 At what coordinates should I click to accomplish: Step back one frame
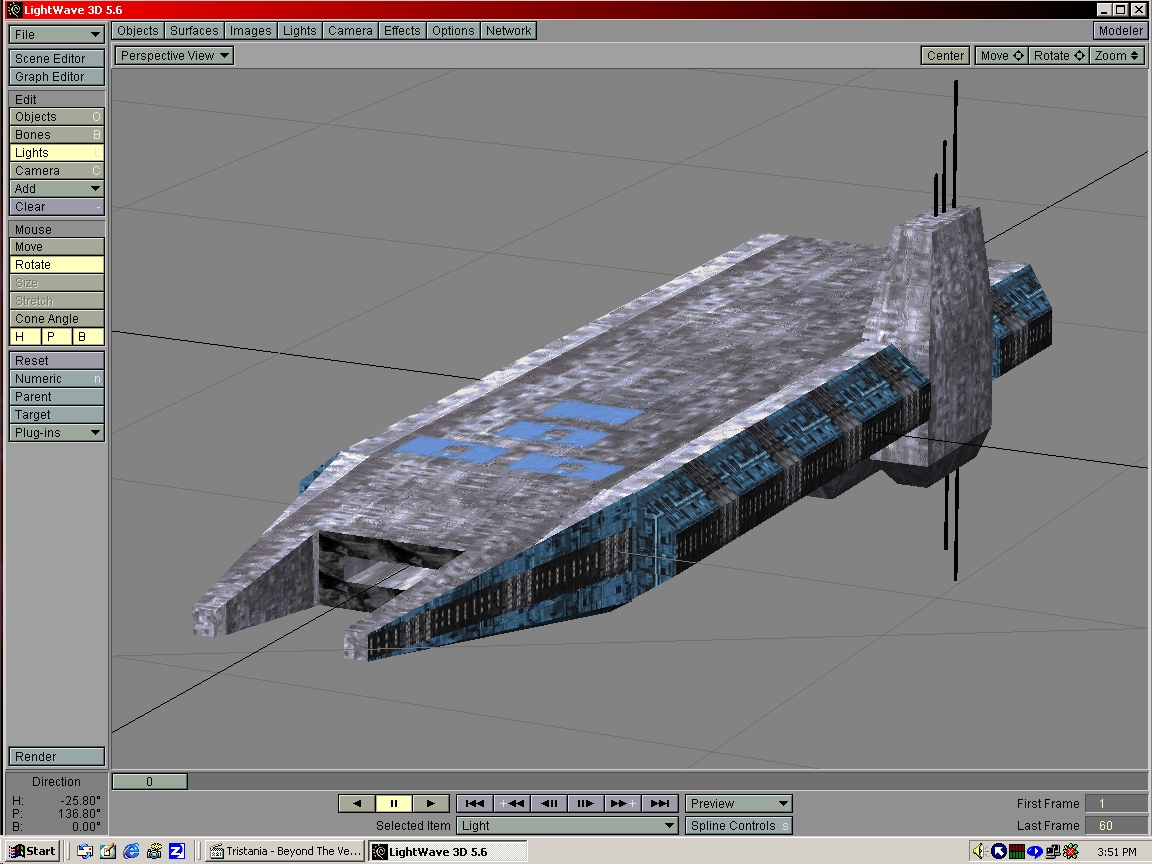[x=549, y=803]
